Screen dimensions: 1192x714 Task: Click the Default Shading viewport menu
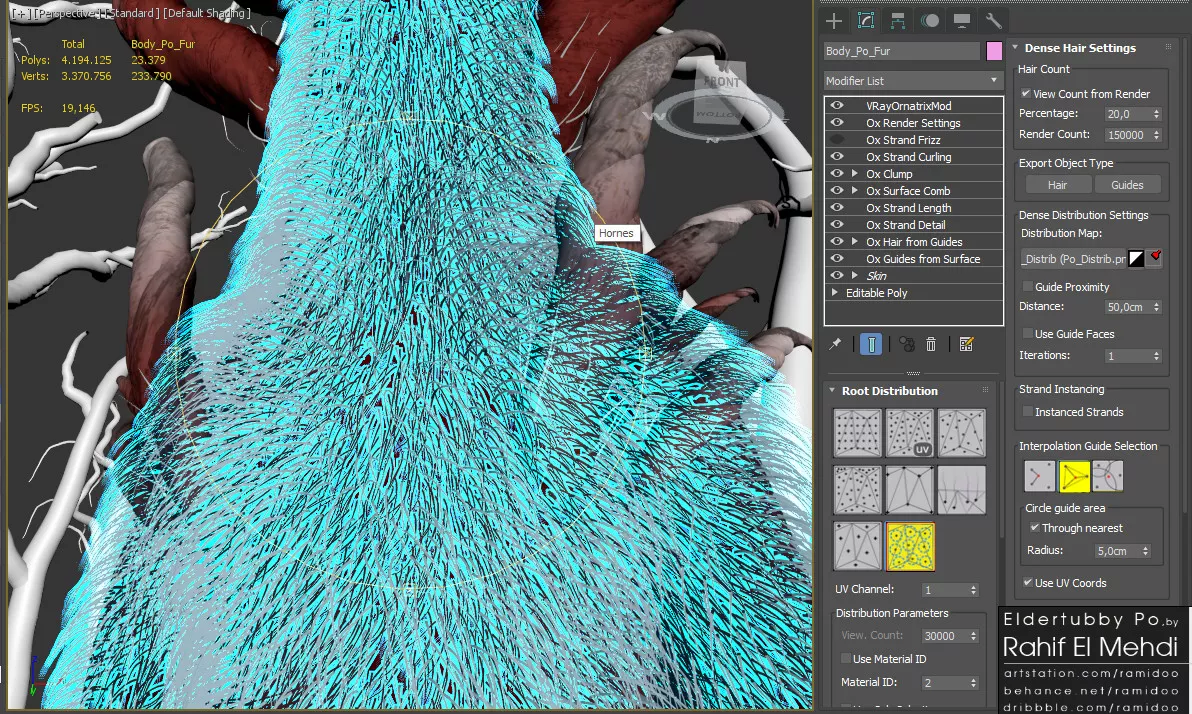(x=208, y=13)
